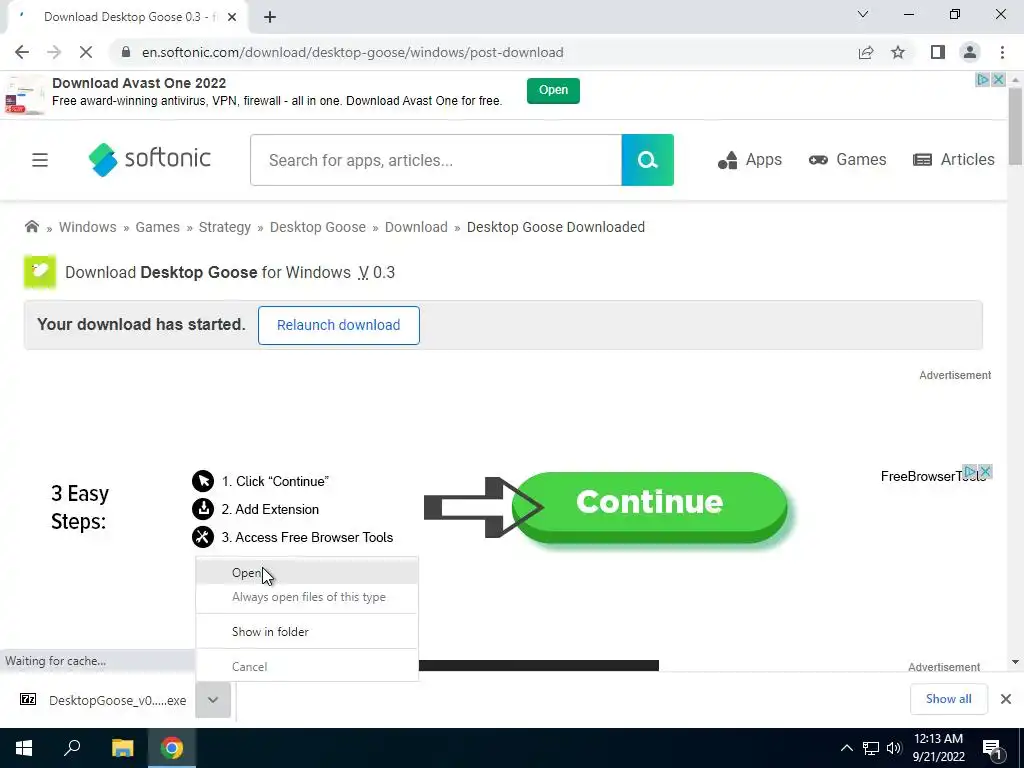Viewport: 1024px width, 768px height.
Task: Show hidden system tray icons
Action: tap(846, 748)
